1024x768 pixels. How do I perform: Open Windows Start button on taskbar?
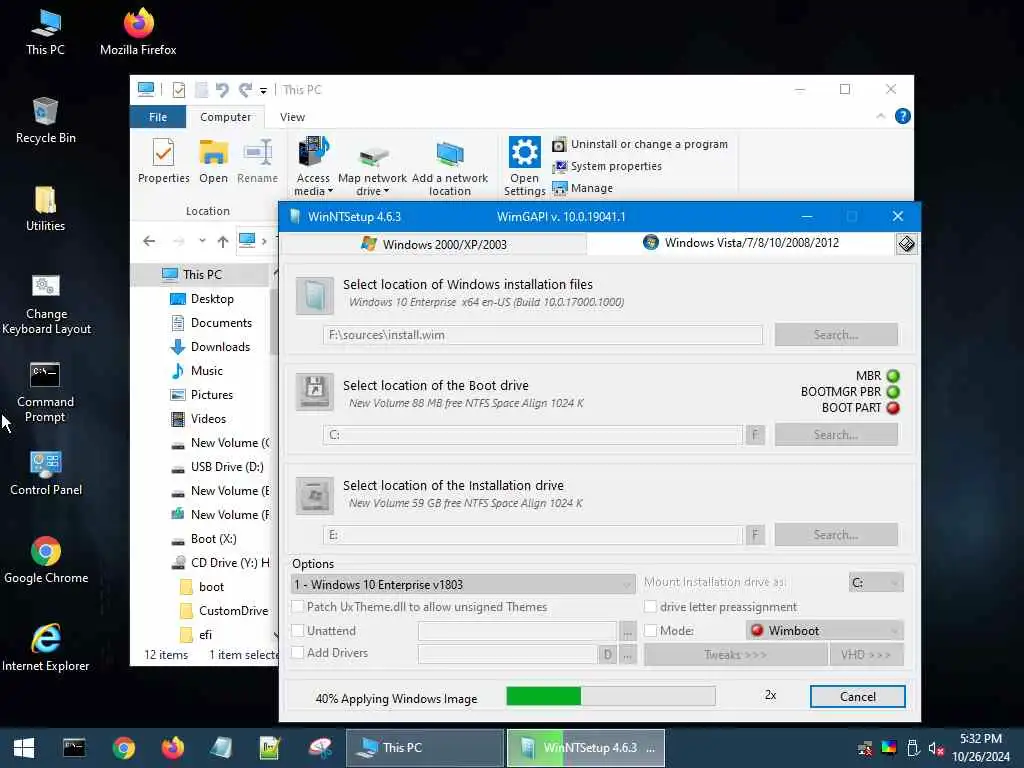24,748
